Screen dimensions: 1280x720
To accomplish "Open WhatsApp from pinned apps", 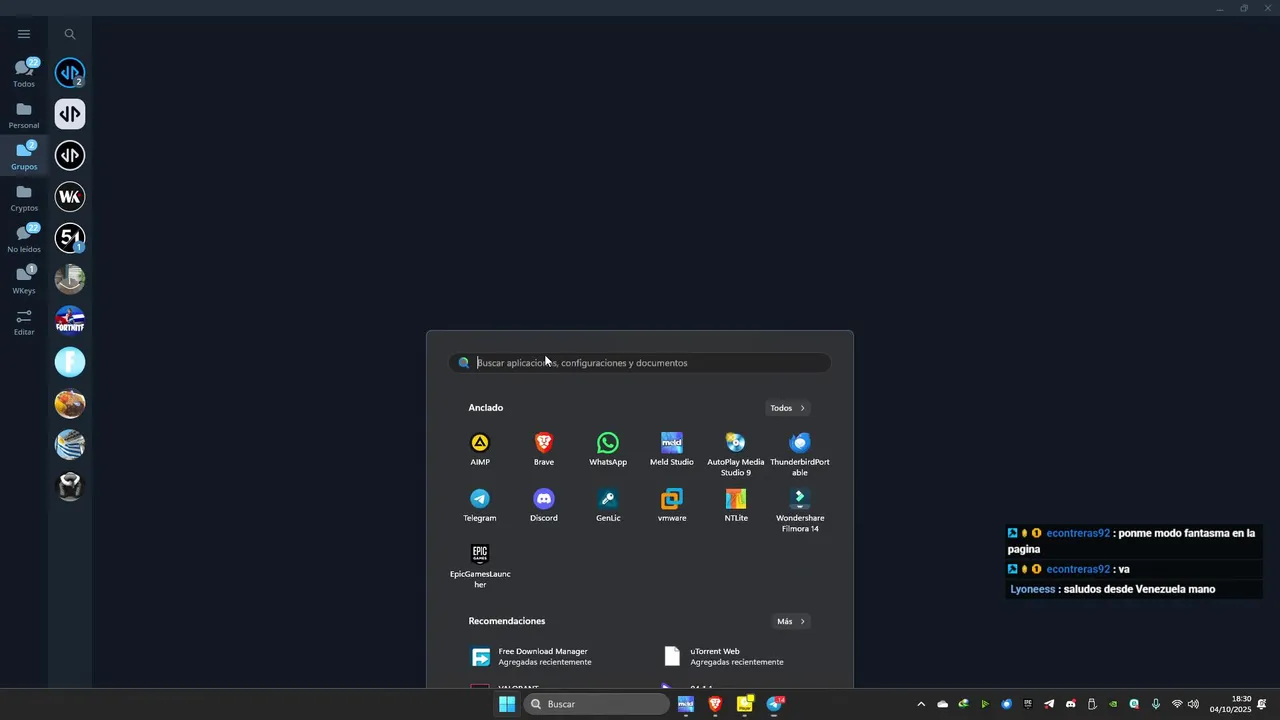I will tap(608, 449).
